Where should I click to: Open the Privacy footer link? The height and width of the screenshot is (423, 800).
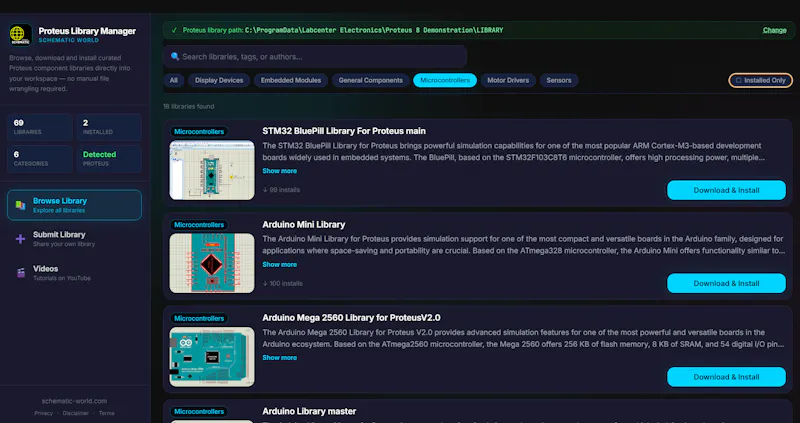[43, 413]
